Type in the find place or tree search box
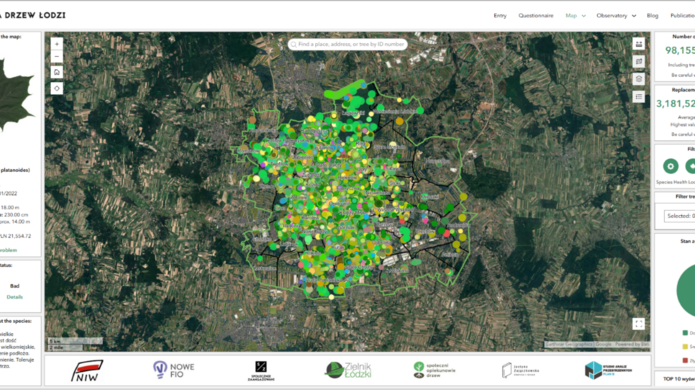Viewport: 695px width, 391px height. (348, 44)
